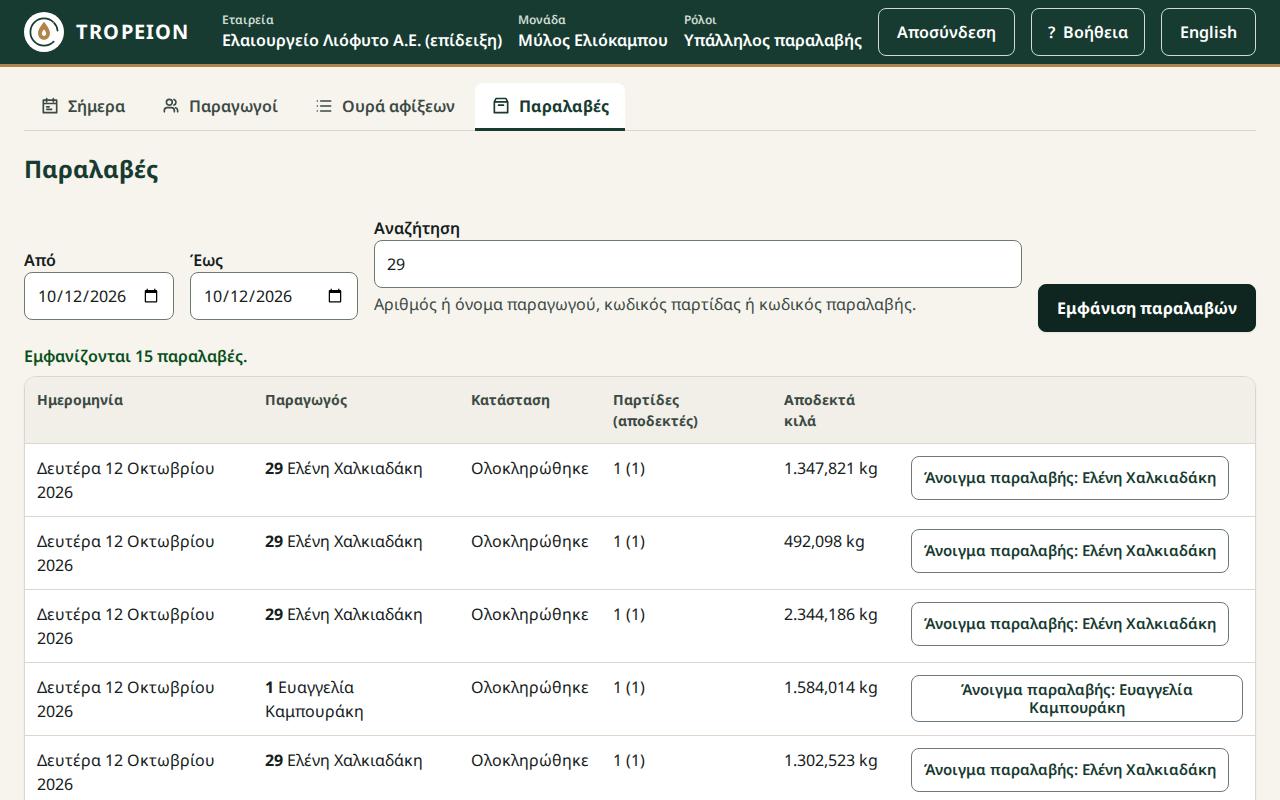Click the Παραλαβές page heading
This screenshot has height=800, width=1280.
coord(91,169)
